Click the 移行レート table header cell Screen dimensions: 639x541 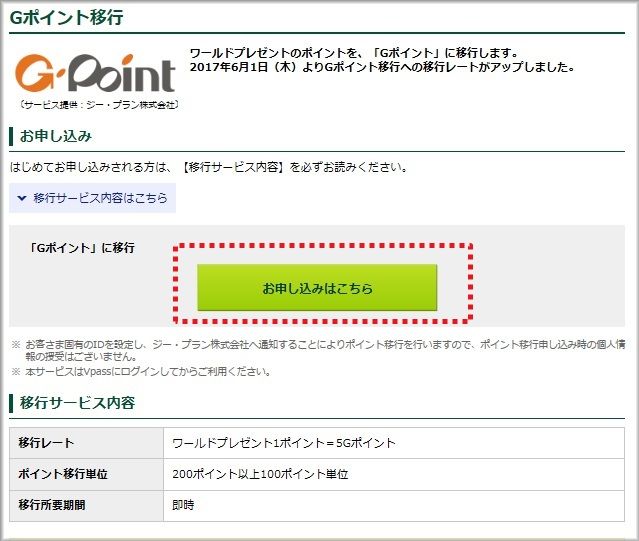(86, 443)
